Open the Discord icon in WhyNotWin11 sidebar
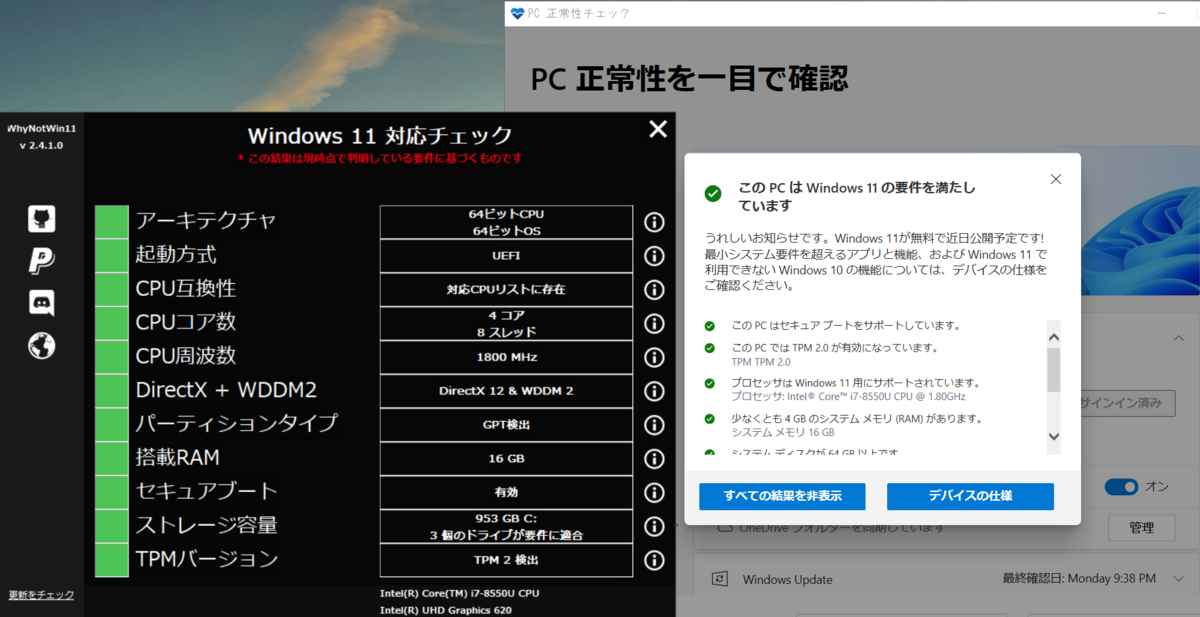Image resolution: width=1200 pixels, height=617 pixels. pyautogui.click(x=41, y=303)
